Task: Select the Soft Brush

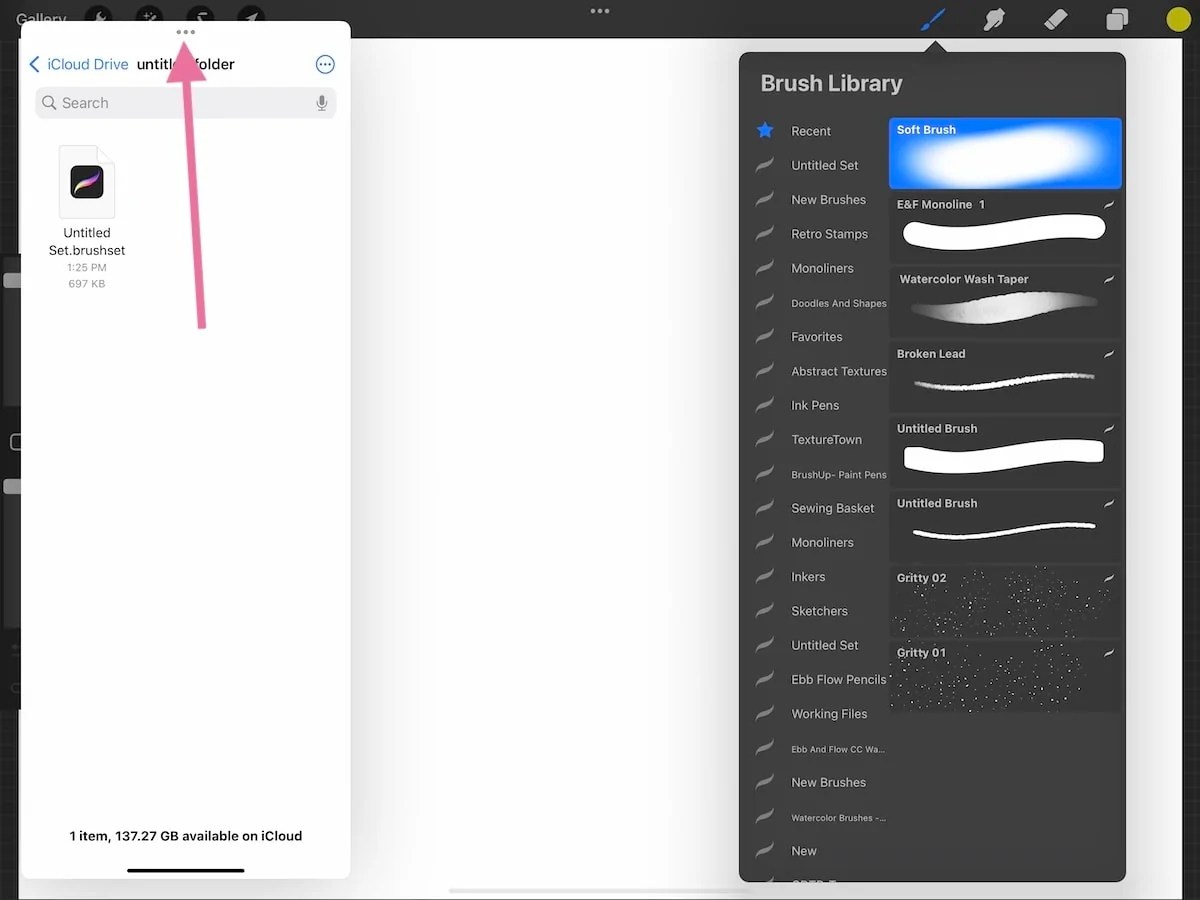Action: (1005, 153)
